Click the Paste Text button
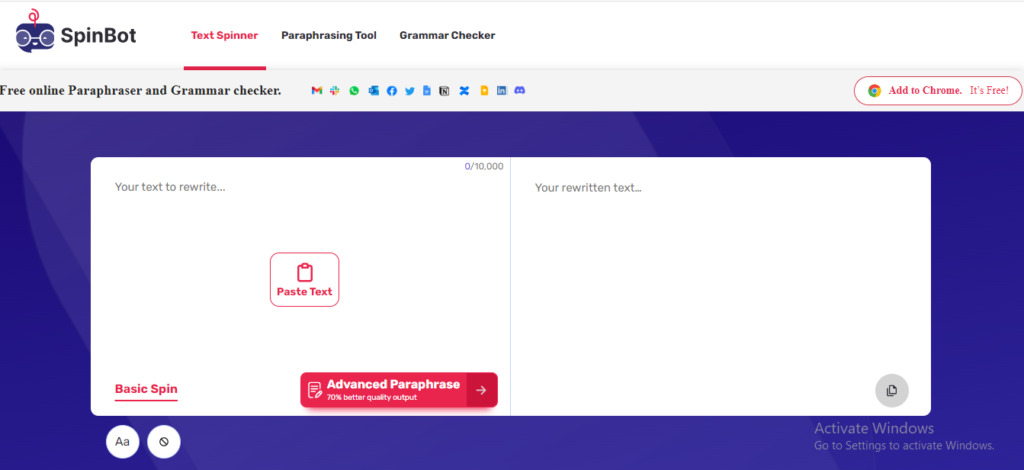1024x470 pixels. (x=304, y=279)
